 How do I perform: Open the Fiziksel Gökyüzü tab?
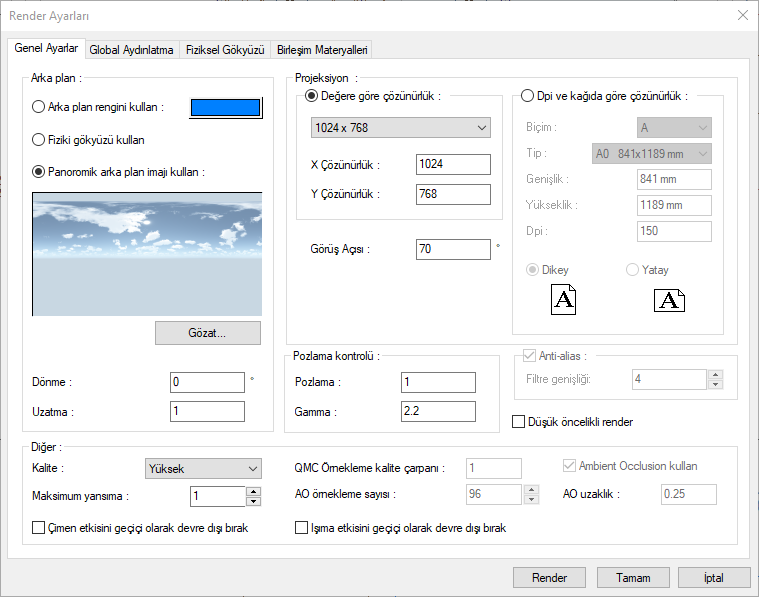tap(225, 49)
